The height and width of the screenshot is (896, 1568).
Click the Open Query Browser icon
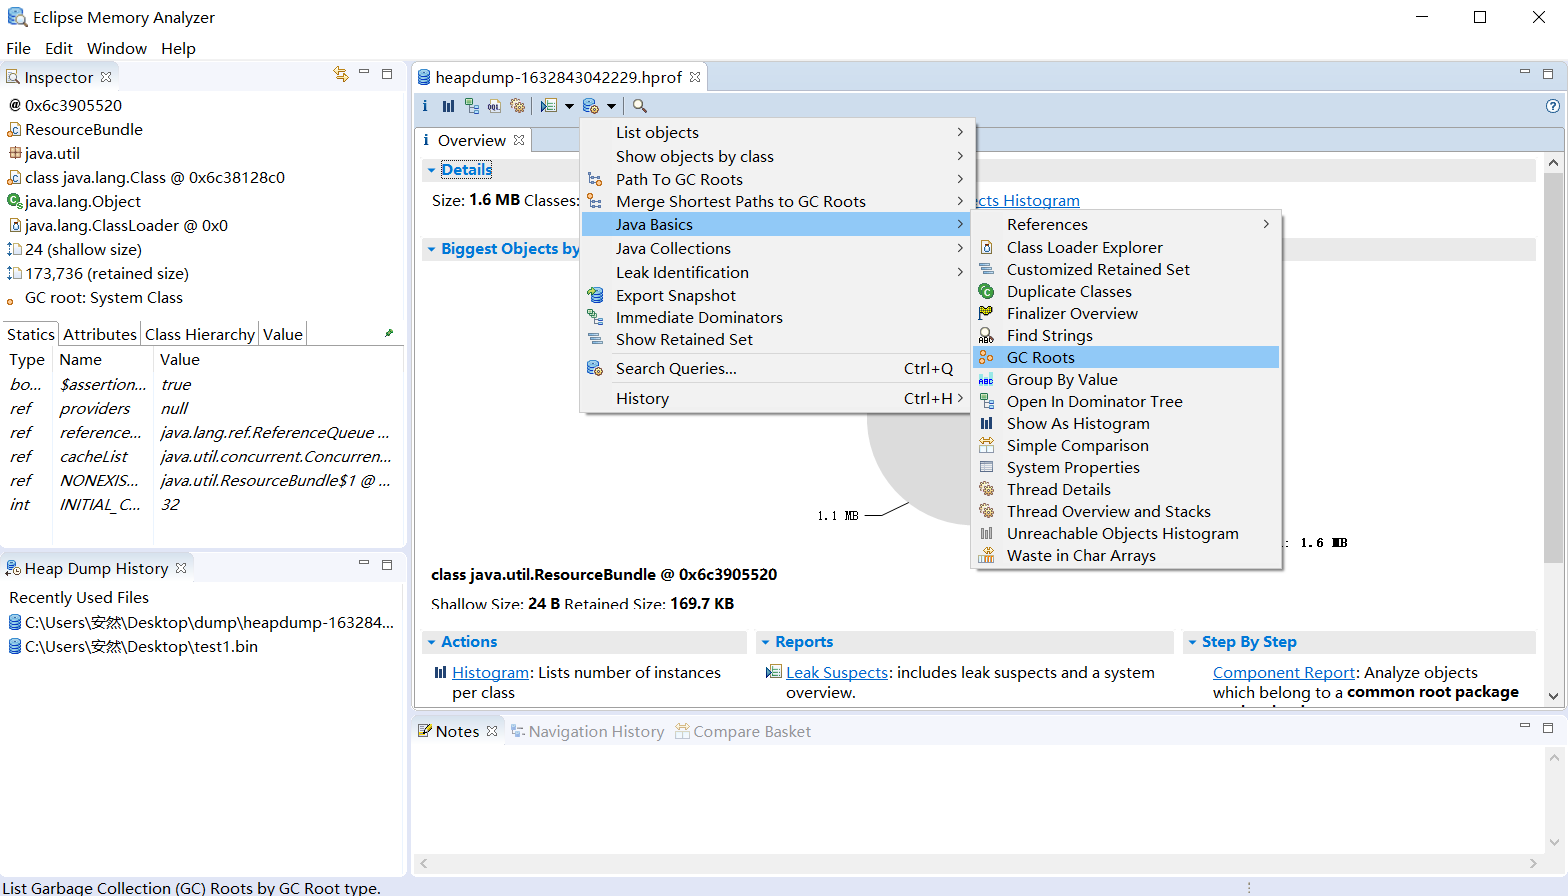click(x=591, y=106)
